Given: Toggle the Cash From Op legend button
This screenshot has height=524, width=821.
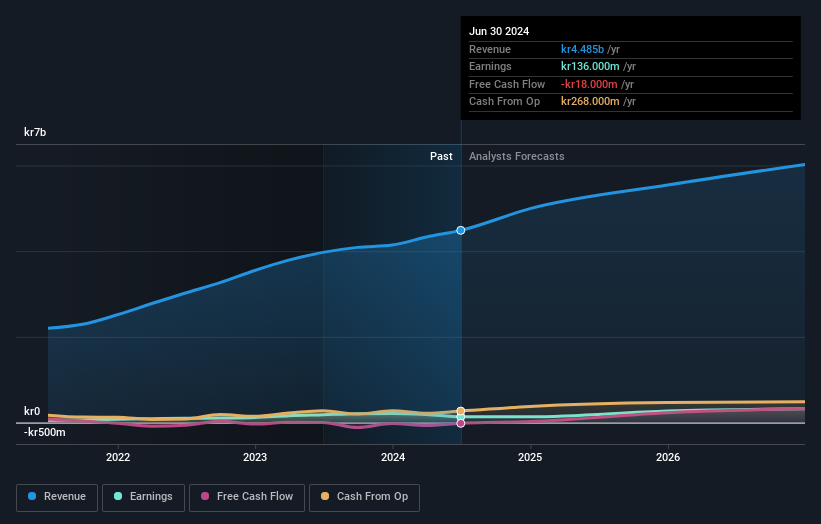Looking at the screenshot, I should 364,497.
